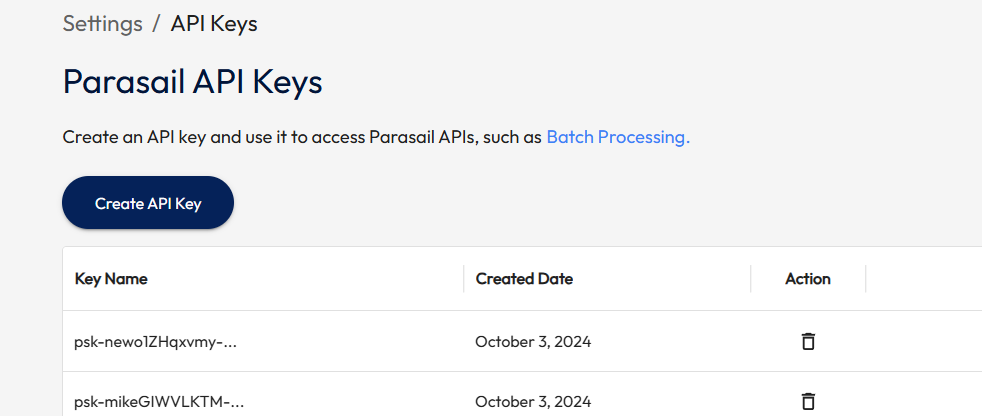Click the "Create an API key" description text
The height and width of the screenshot is (416, 982).
pyautogui.click(x=302, y=137)
